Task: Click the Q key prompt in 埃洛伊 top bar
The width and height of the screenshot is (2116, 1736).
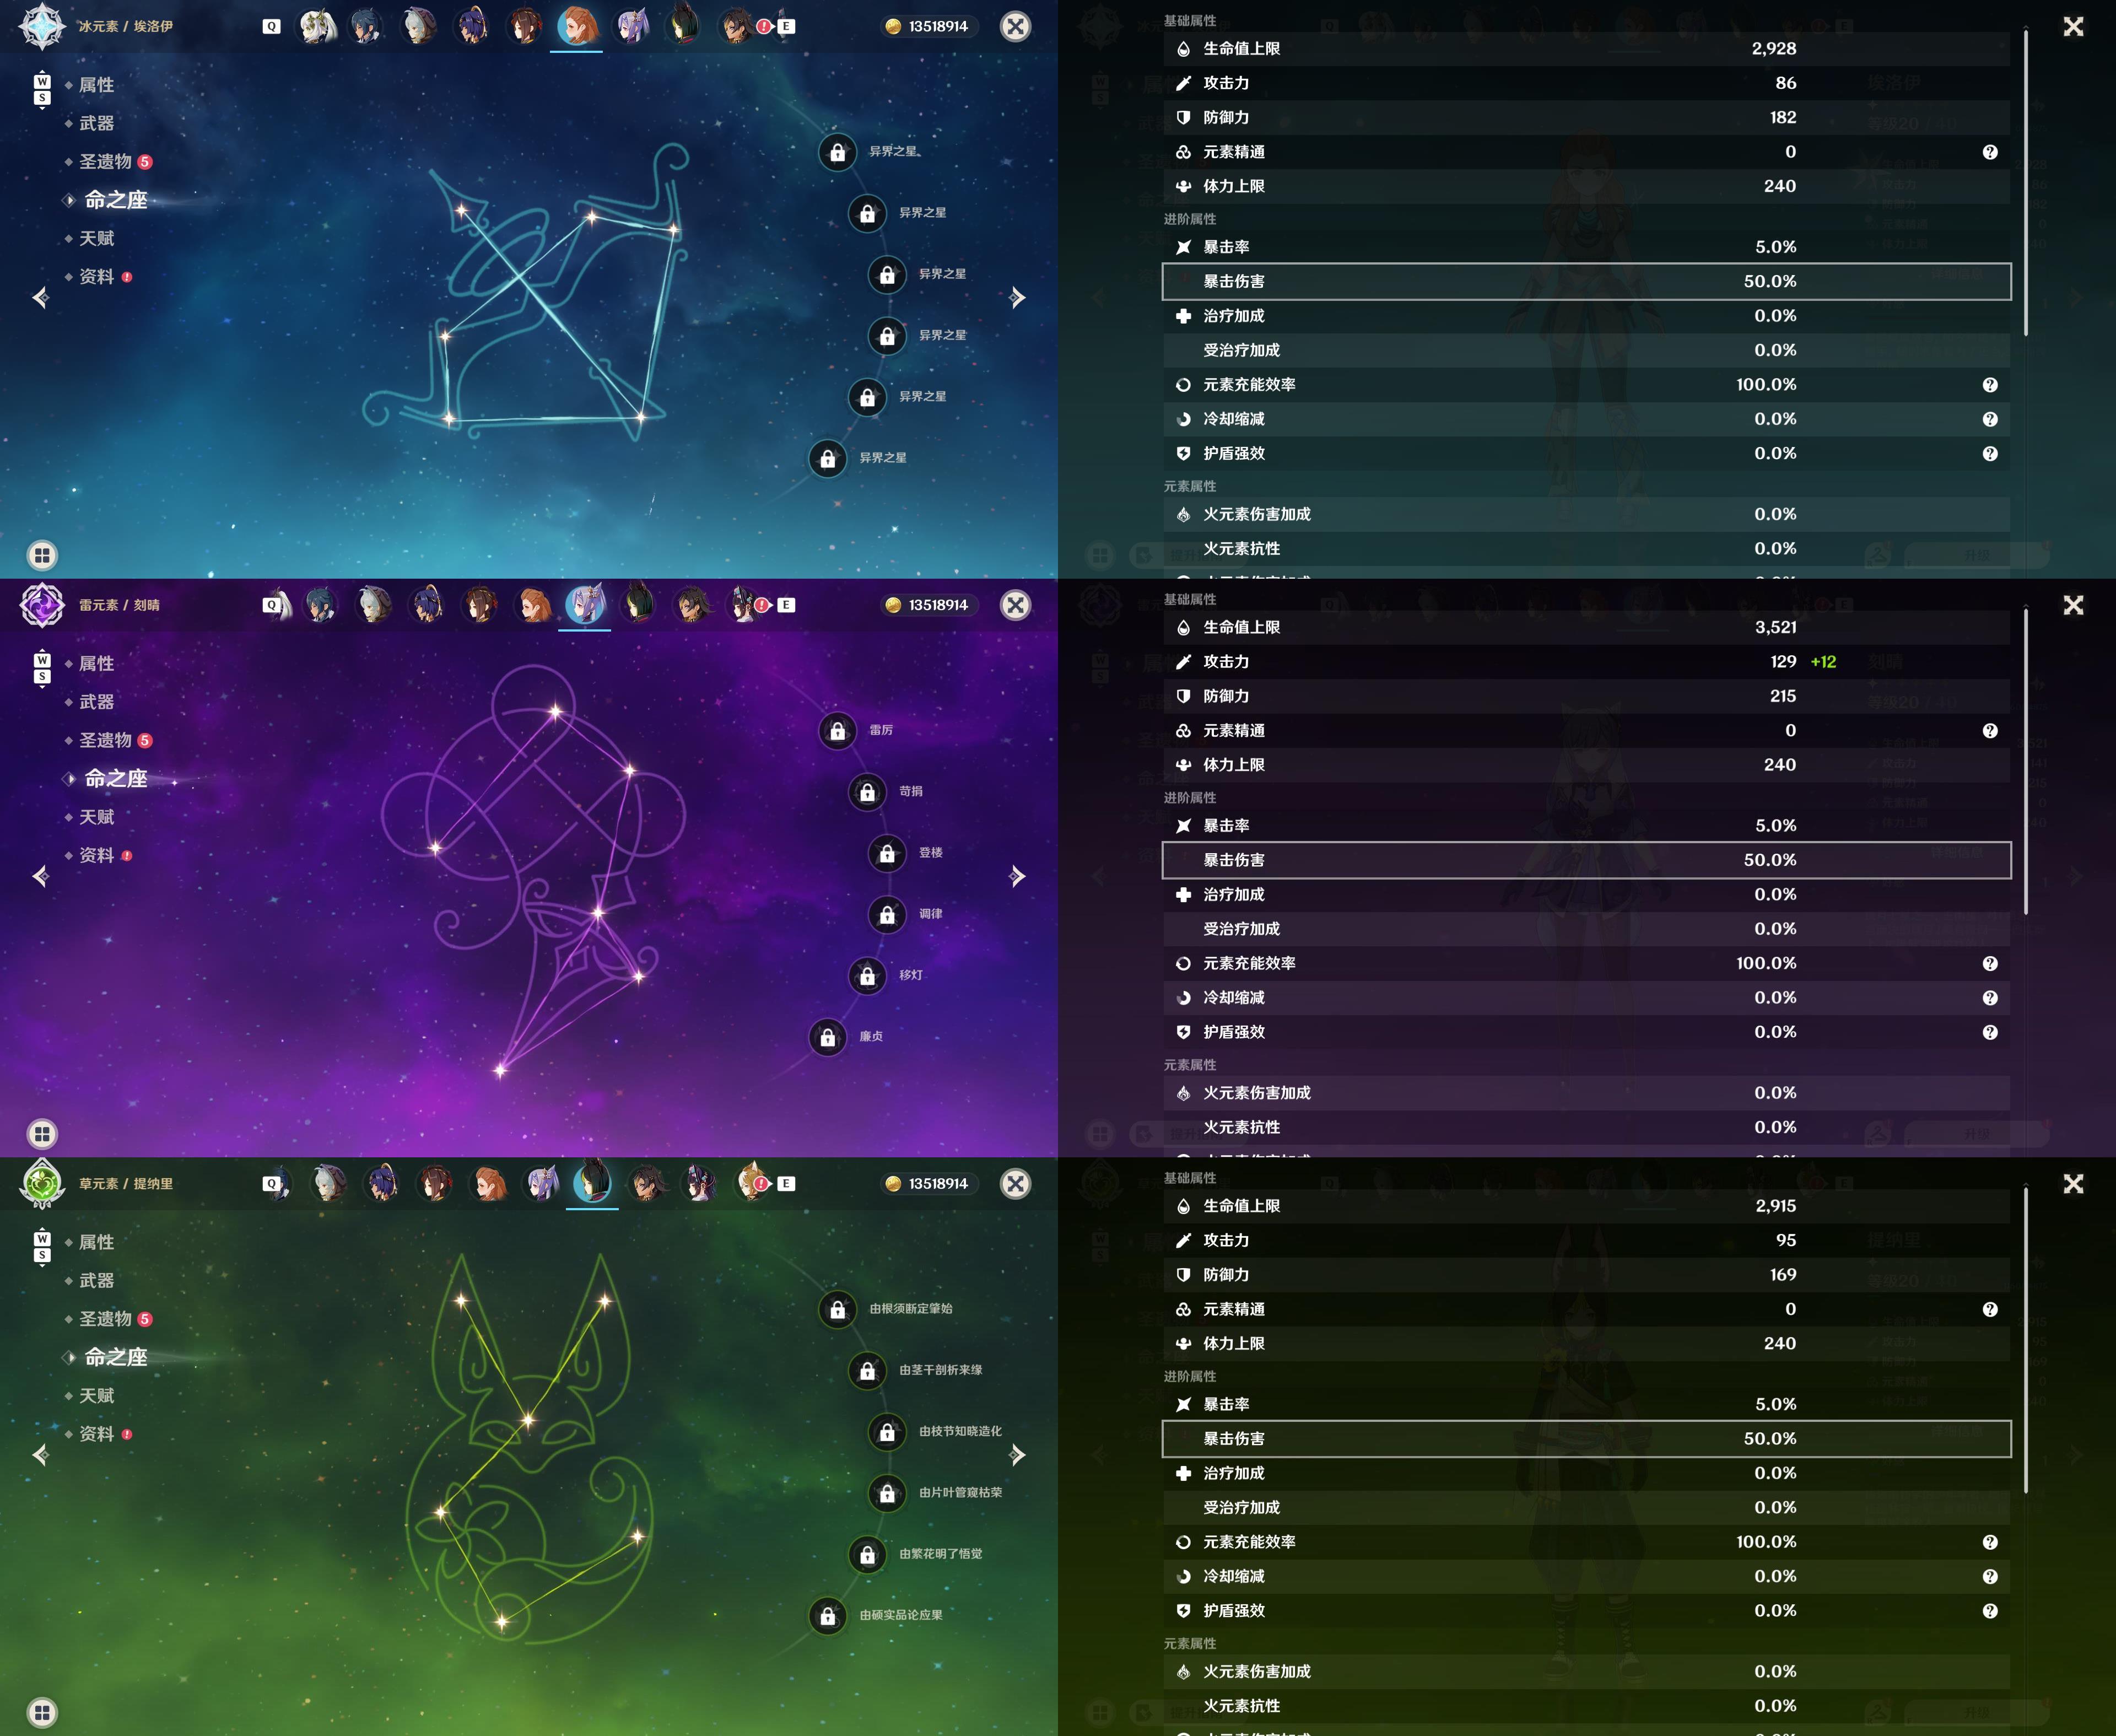Action: point(271,26)
